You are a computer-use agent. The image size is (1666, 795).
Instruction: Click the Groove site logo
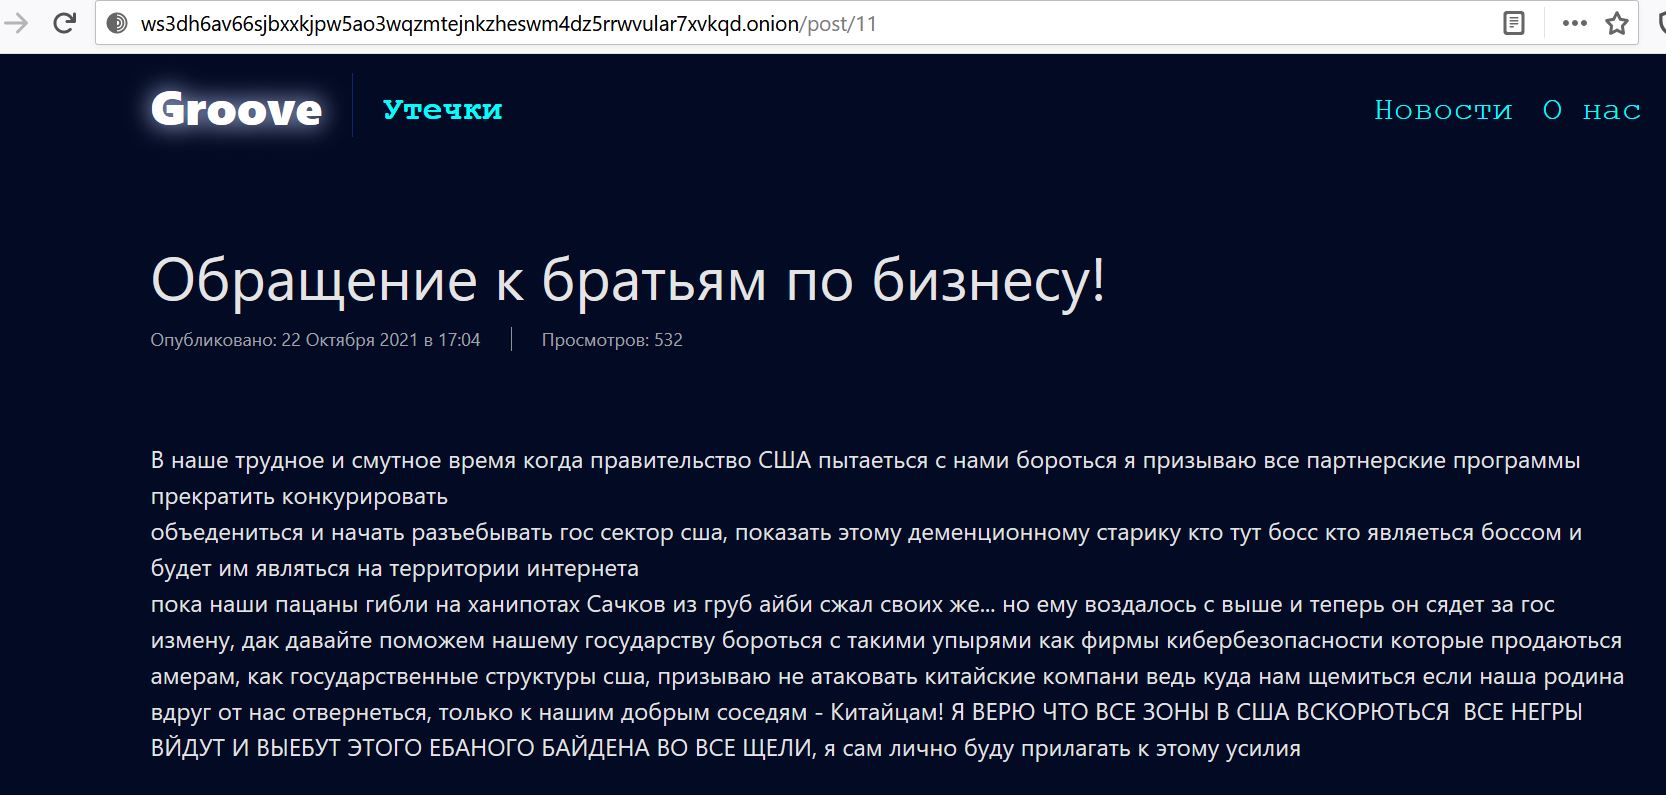pos(236,109)
